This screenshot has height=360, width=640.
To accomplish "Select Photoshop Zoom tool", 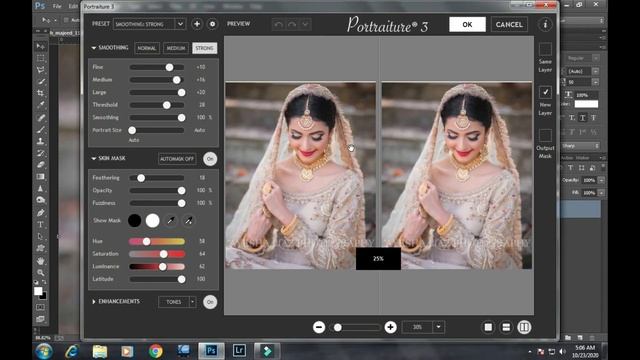I will pyautogui.click(x=40, y=272).
